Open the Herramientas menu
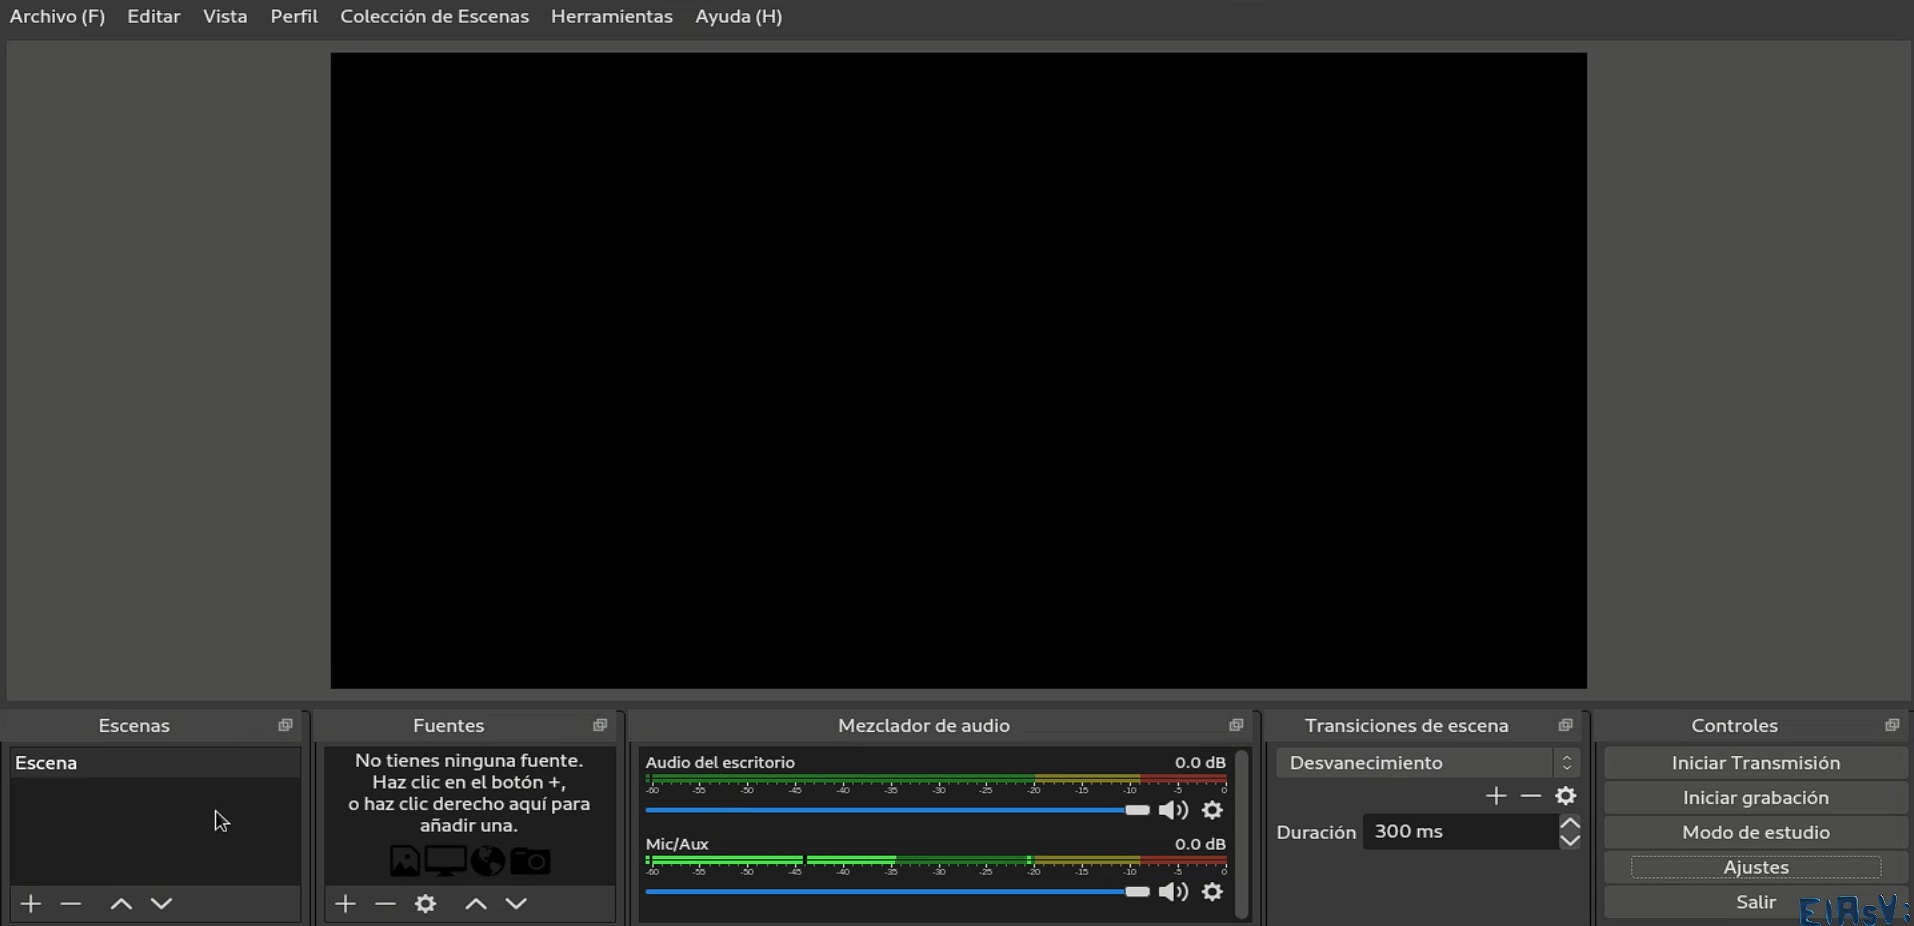 click(x=612, y=17)
